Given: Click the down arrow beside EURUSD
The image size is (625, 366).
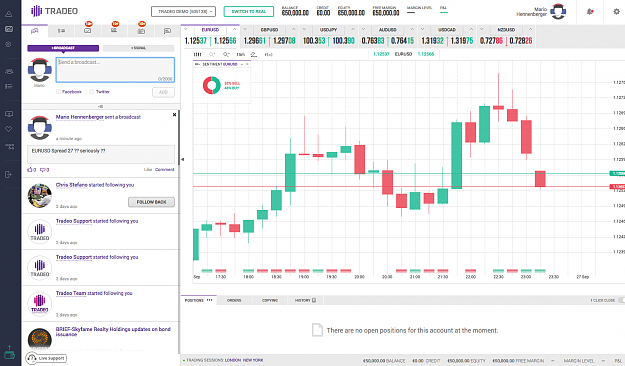Looking at the screenshot, I should (187, 29).
